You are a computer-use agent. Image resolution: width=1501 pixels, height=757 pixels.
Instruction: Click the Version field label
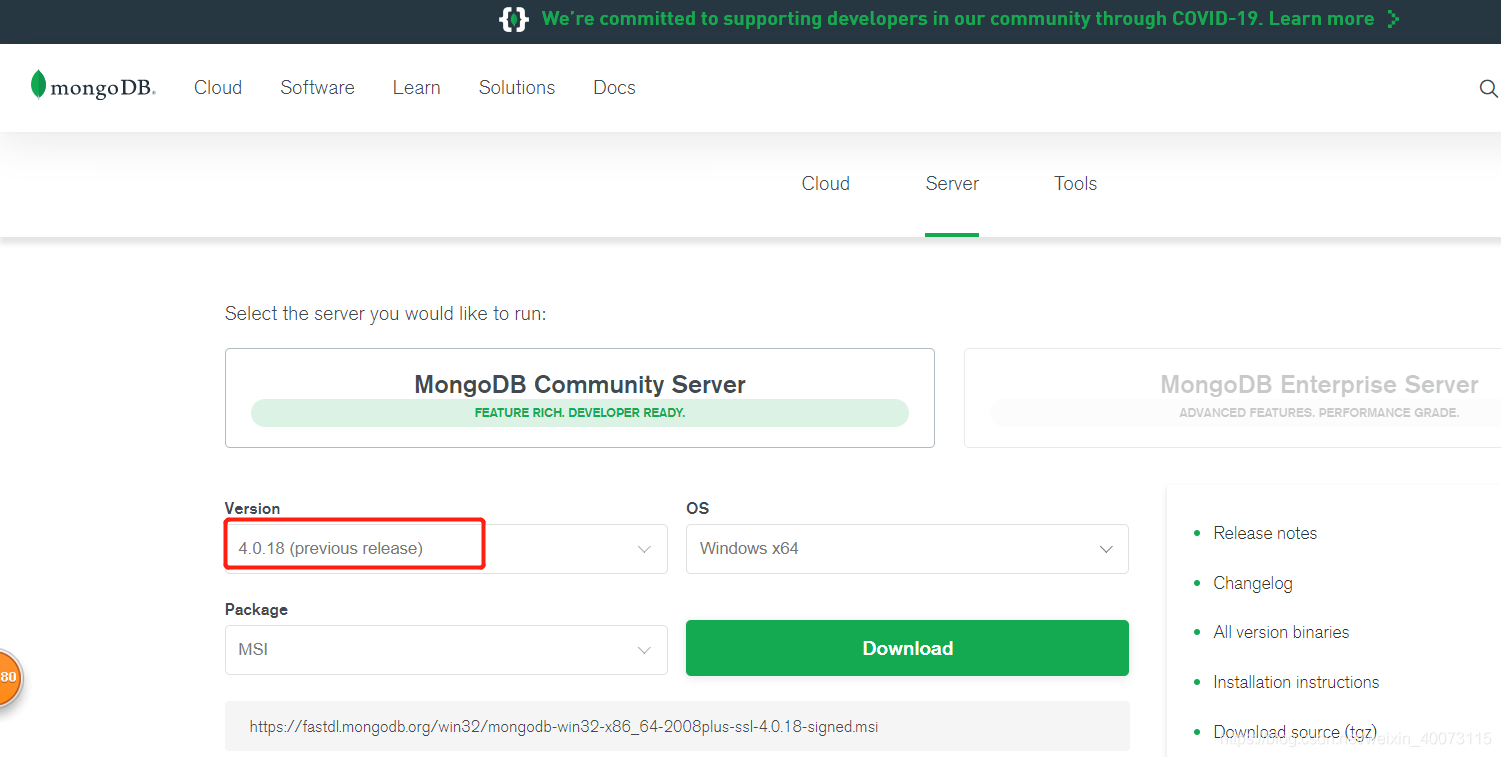click(252, 508)
